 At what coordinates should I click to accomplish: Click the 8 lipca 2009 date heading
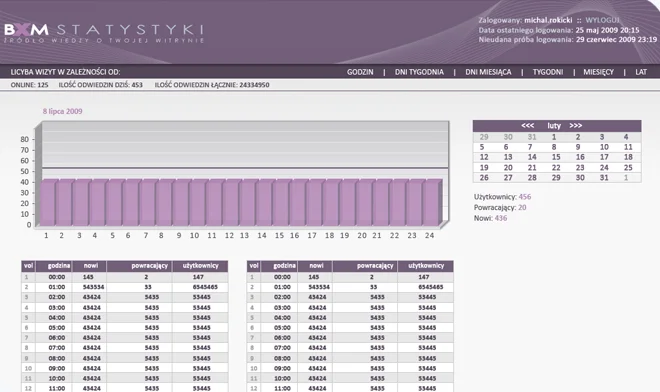62,111
